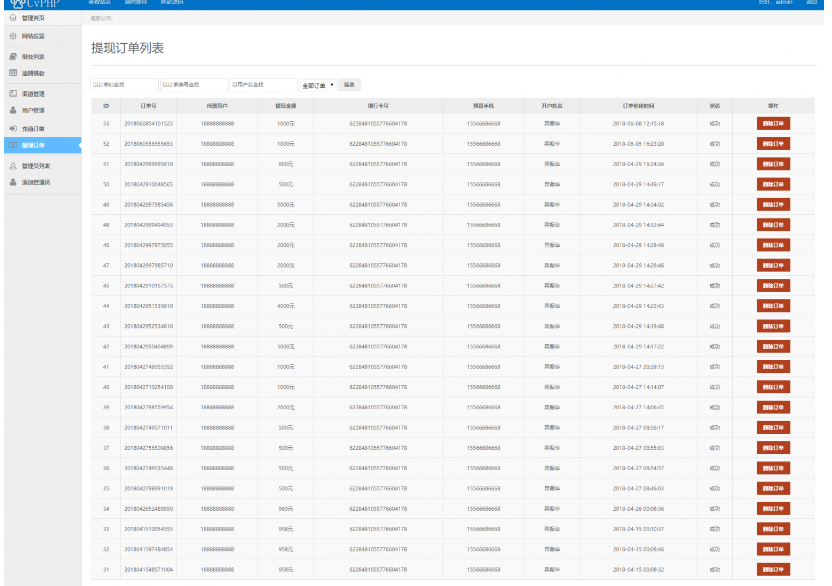Click the order ID search input field
Image resolution: width=832 pixels, height=586 pixels.
124,84
